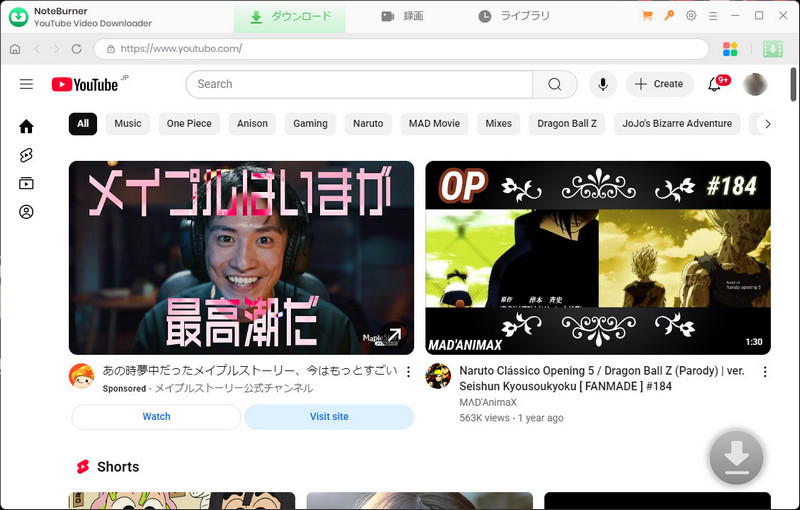Open the account avatar menu

coord(755,84)
